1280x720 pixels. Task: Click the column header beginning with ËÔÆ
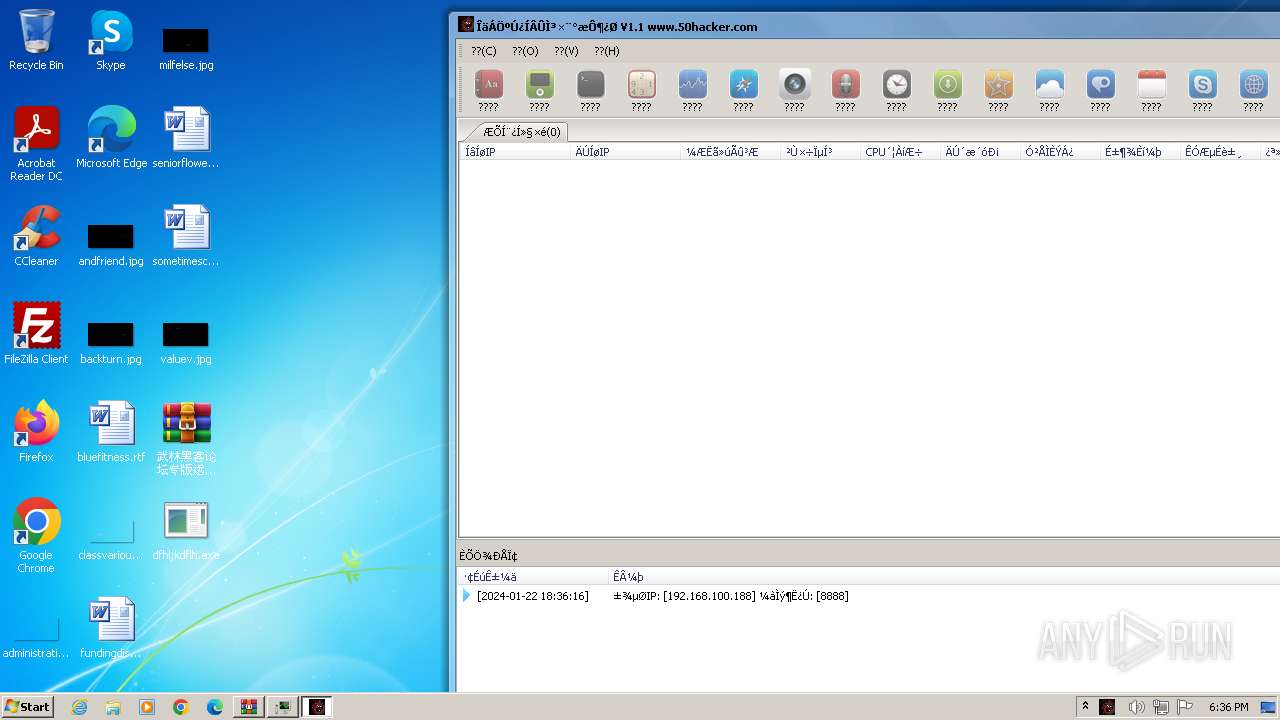[x=1220, y=152]
